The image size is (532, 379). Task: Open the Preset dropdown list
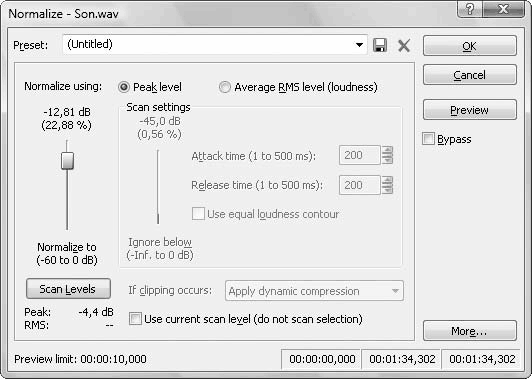click(359, 45)
